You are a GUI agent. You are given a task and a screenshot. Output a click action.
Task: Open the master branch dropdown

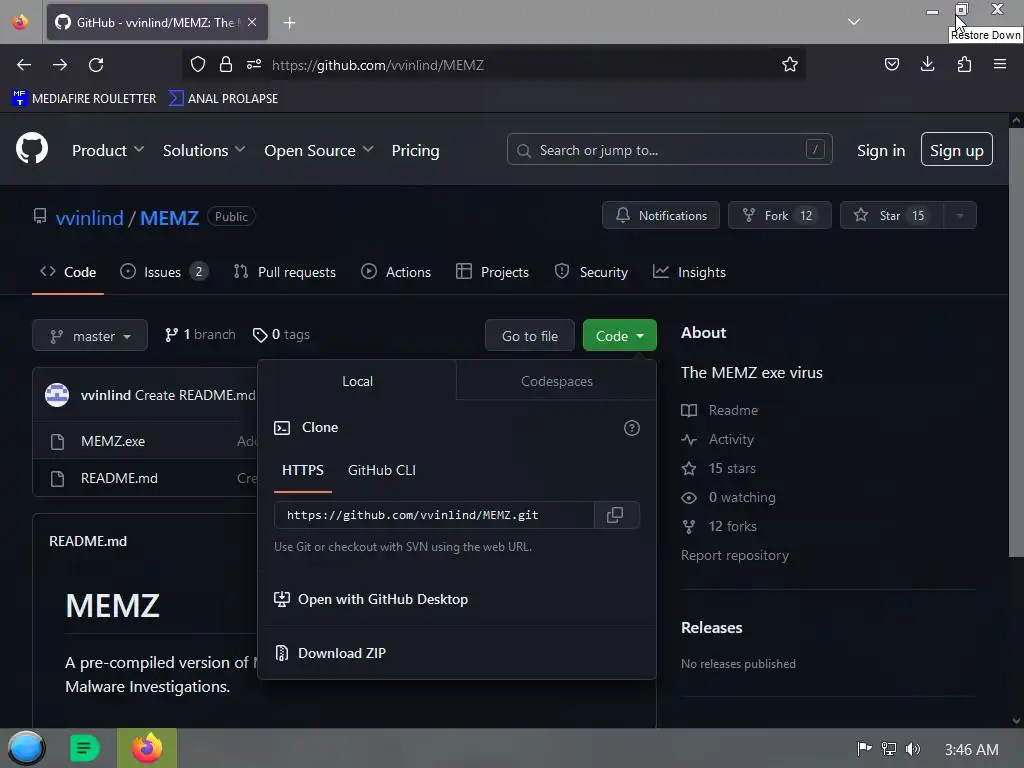90,336
